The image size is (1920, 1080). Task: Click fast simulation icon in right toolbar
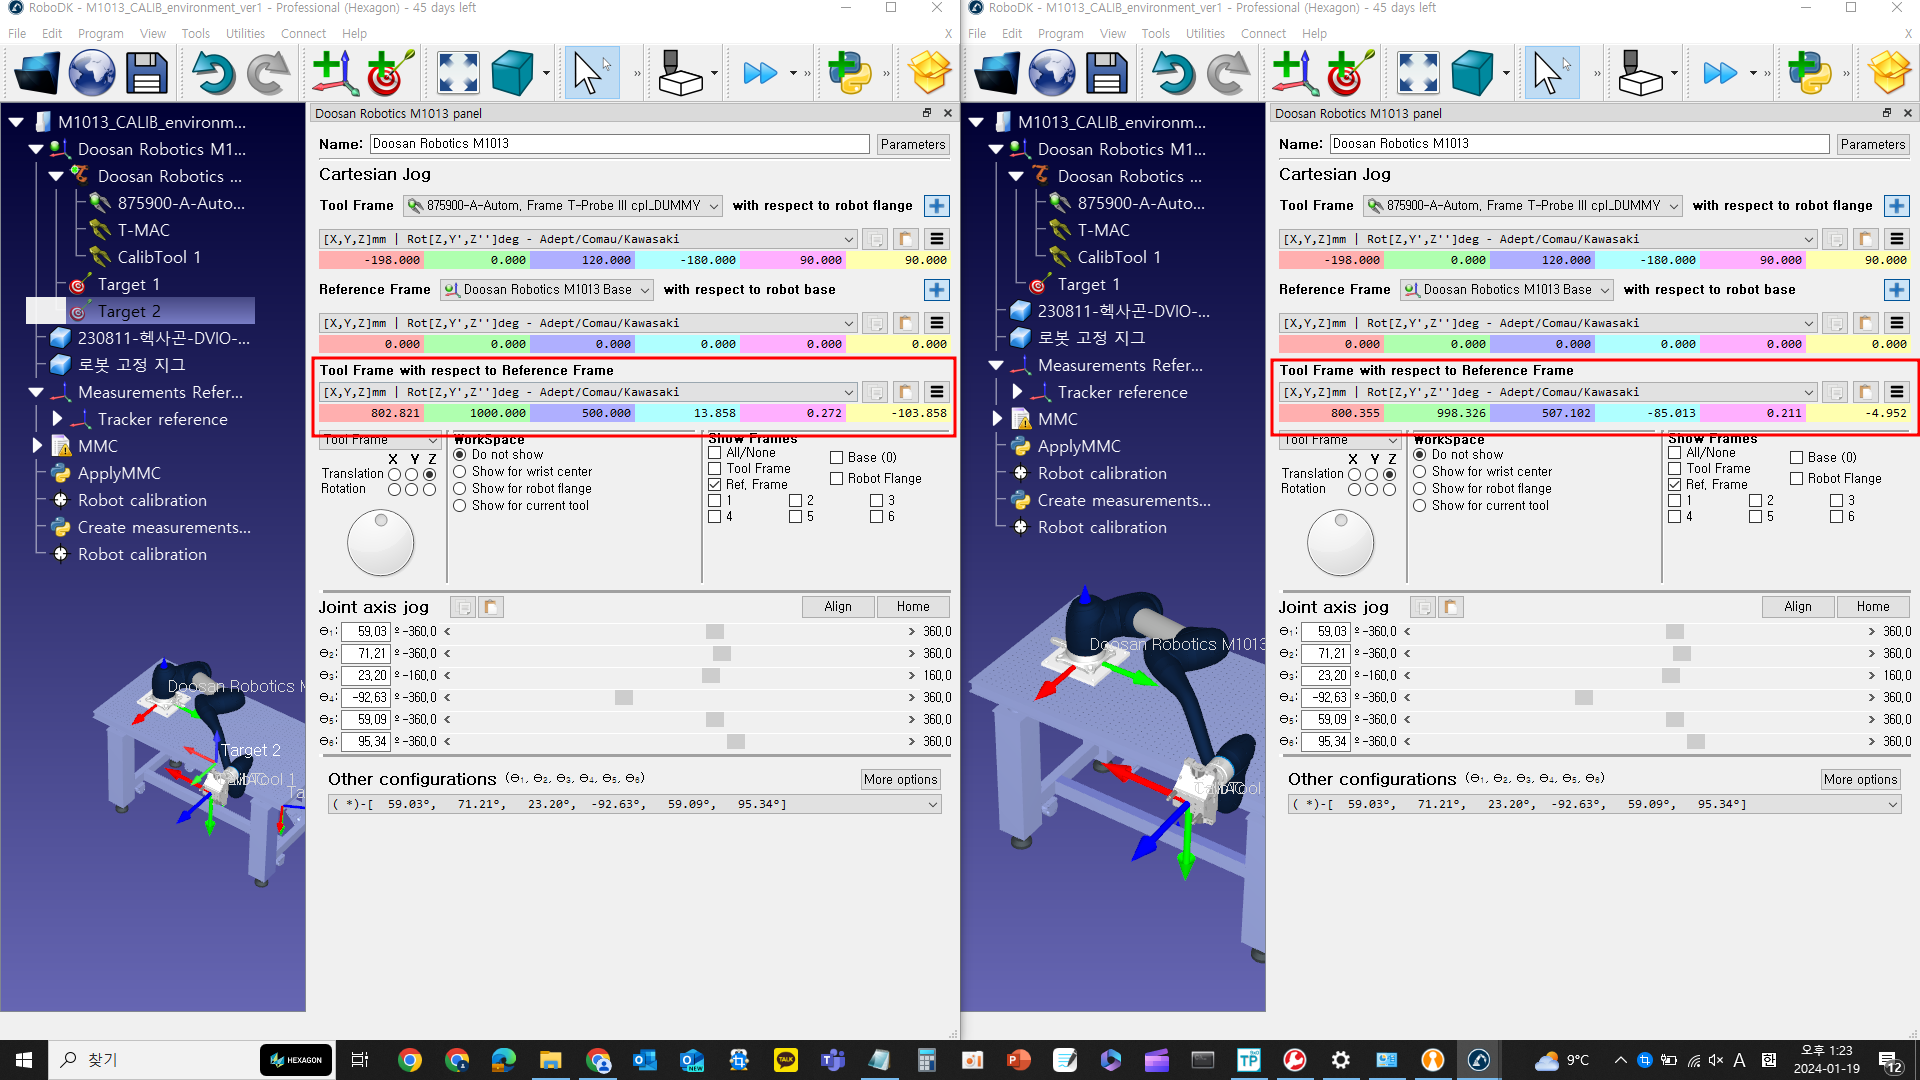pyautogui.click(x=1720, y=73)
